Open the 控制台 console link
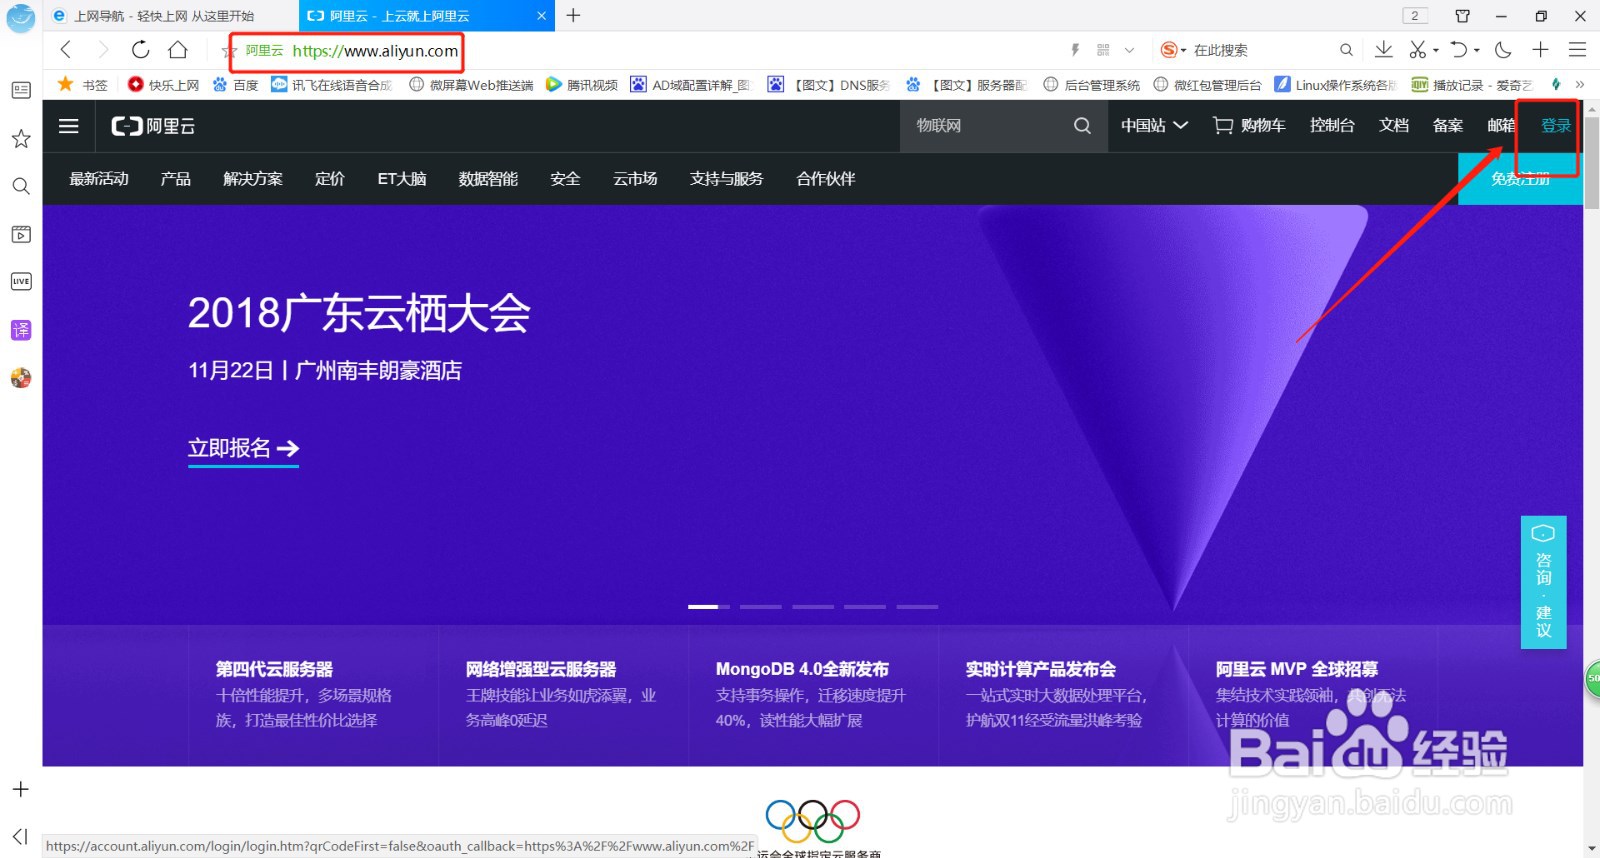This screenshot has height=858, width=1600. 1332,126
